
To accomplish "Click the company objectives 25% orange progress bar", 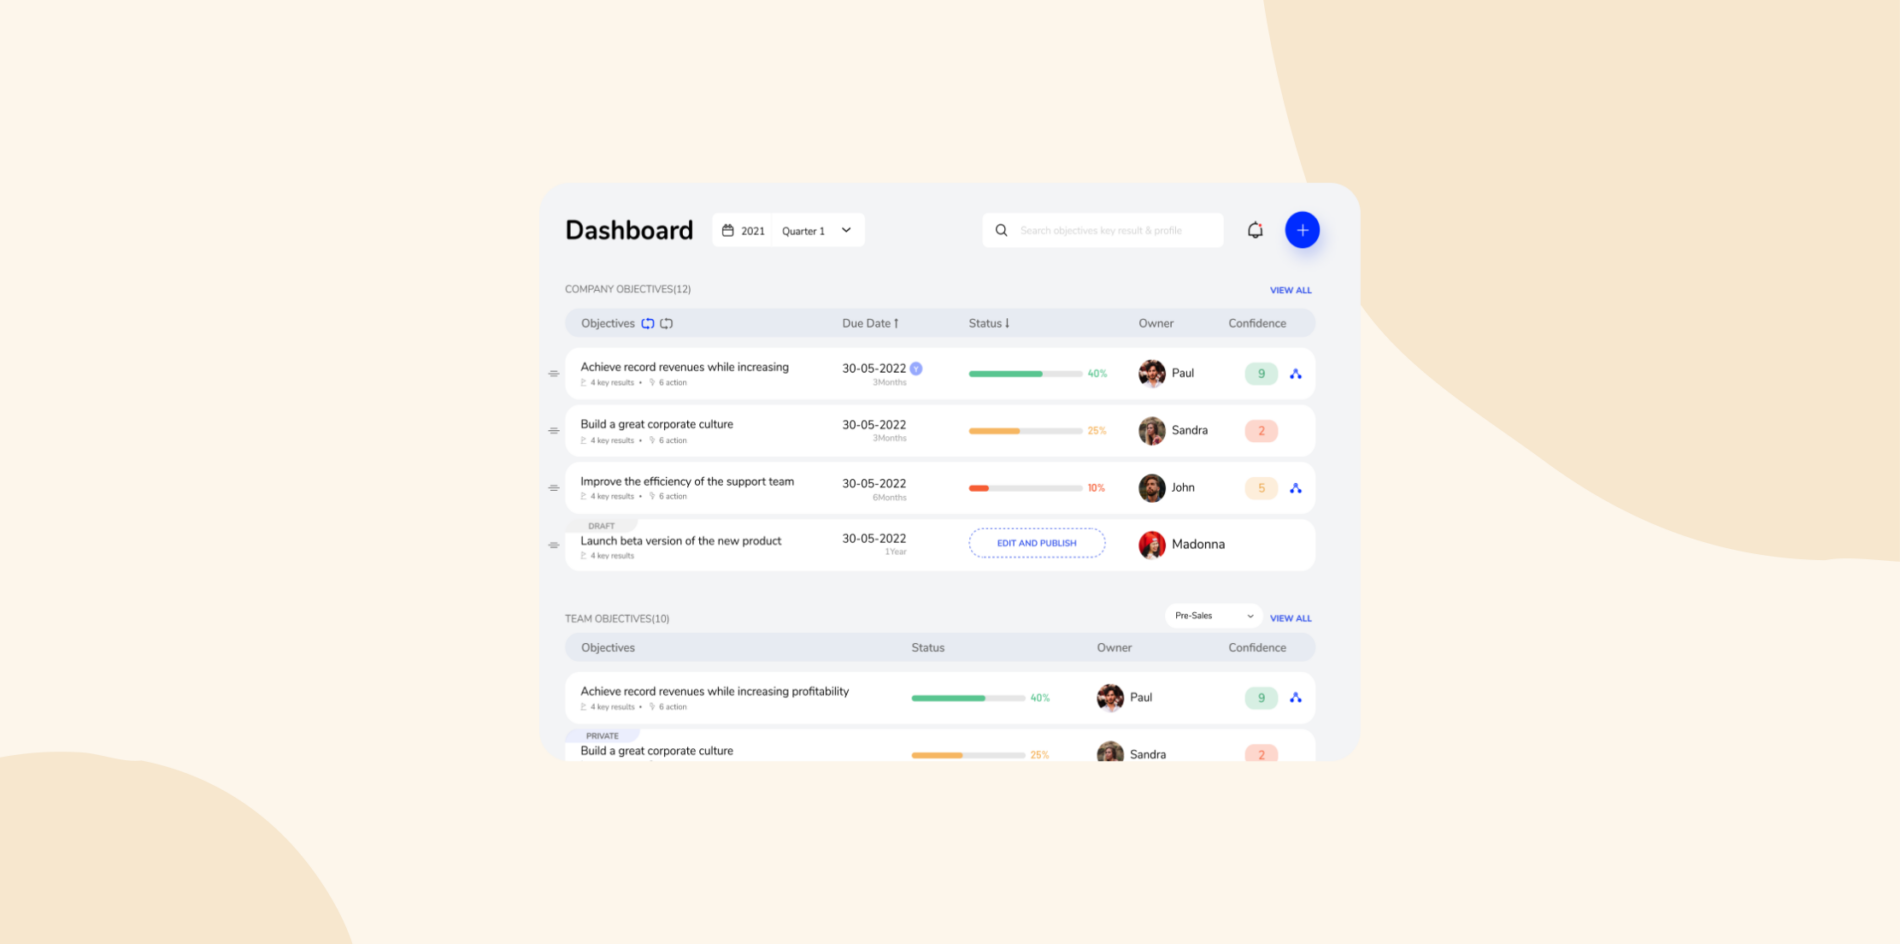I will pos(1025,431).
